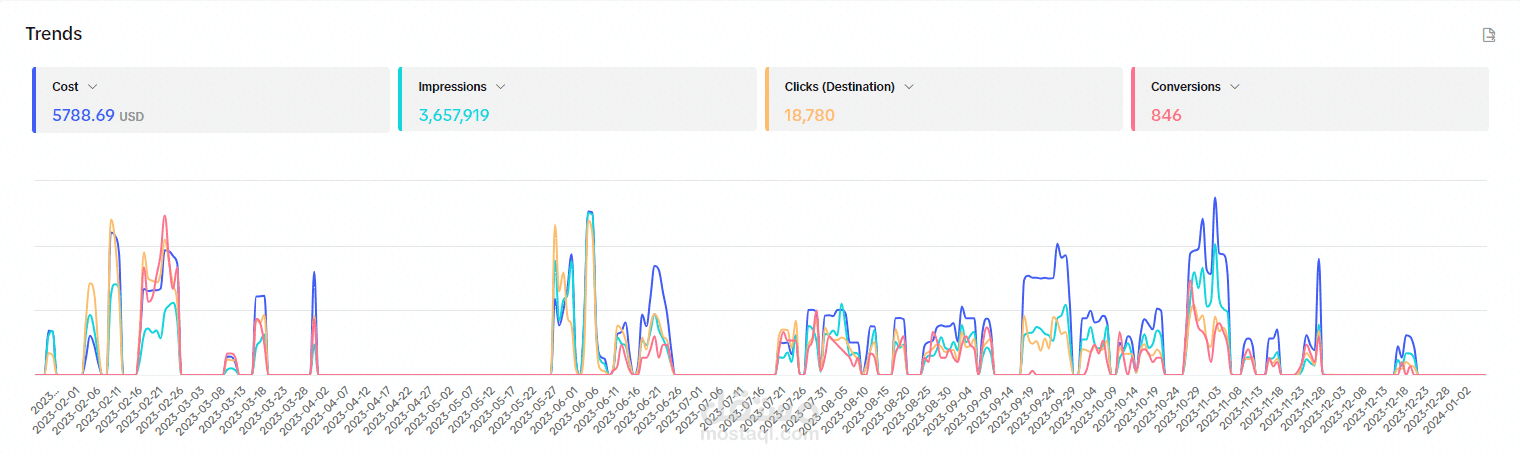Select the 5788.69 USD cost value
The width and height of the screenshot is (1520, 453).
83,115
